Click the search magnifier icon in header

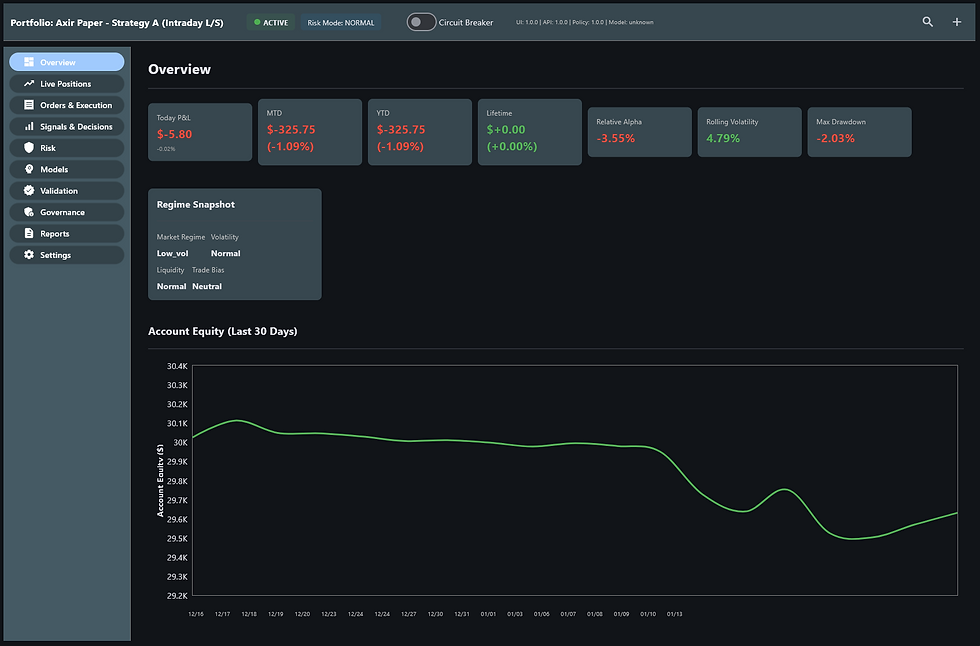[x=928, y=22]
